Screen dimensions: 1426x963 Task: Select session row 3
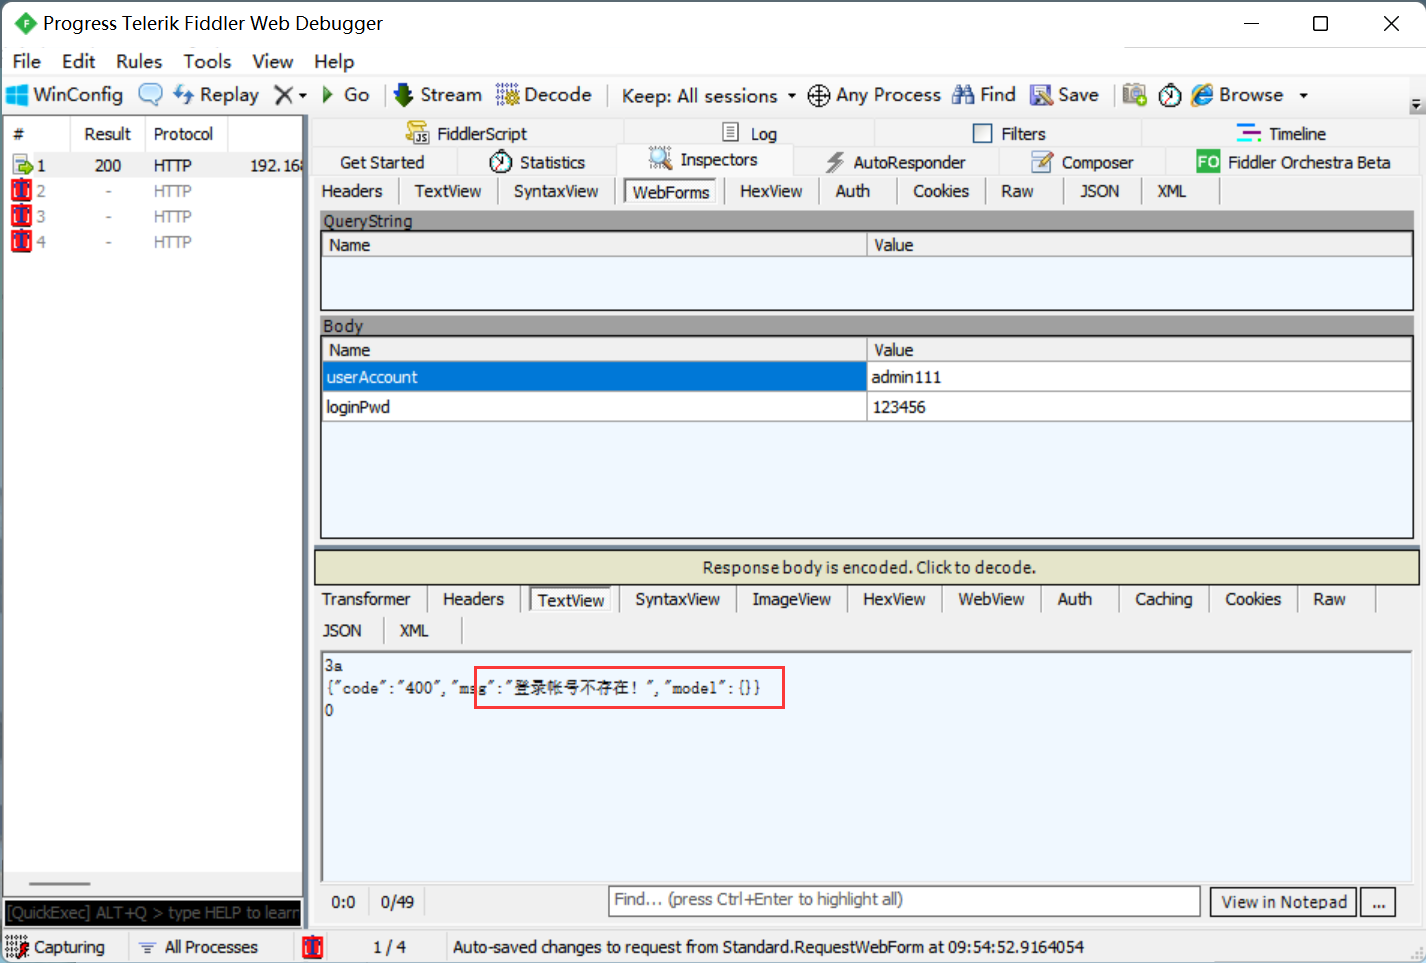pyautogui.click(x=155, y=216)
